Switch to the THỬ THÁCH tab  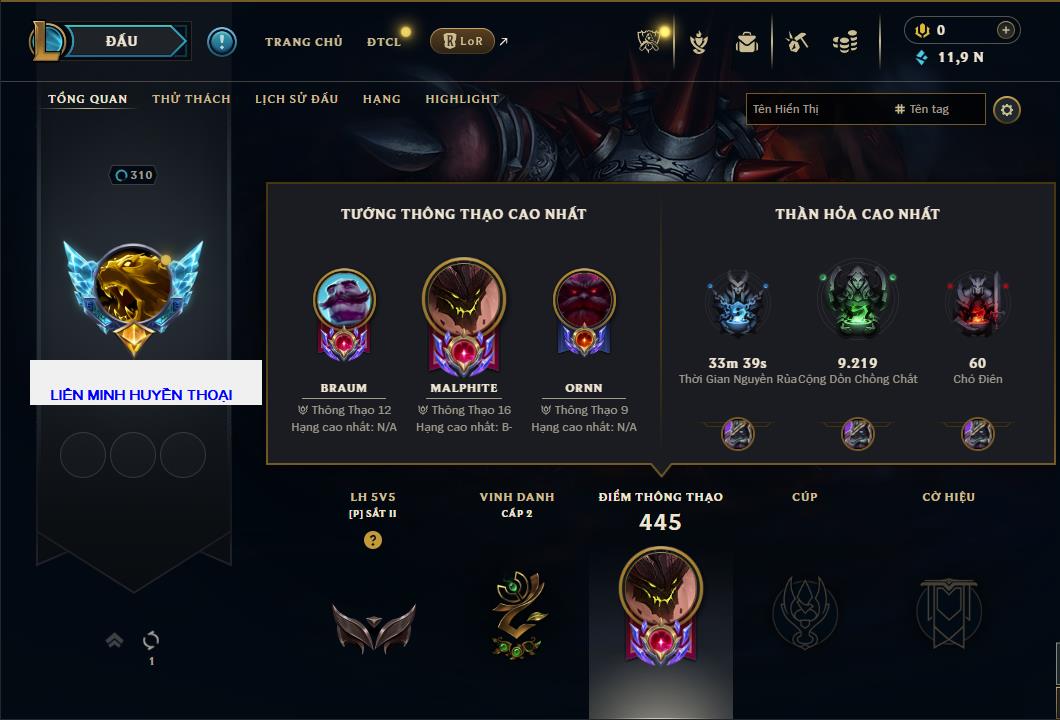click(191, 99)
